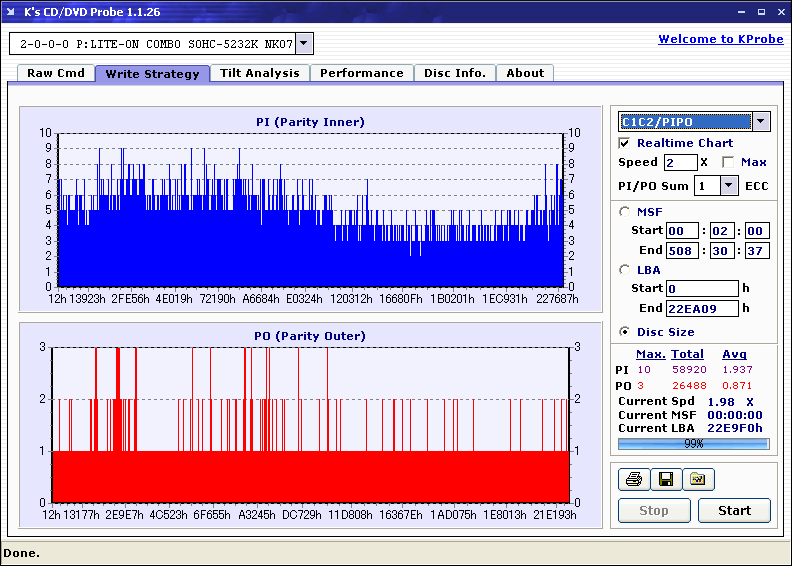This screenshot has width=792, height=566.
Task: Click the Speed input field
Action: pos(680,162)
